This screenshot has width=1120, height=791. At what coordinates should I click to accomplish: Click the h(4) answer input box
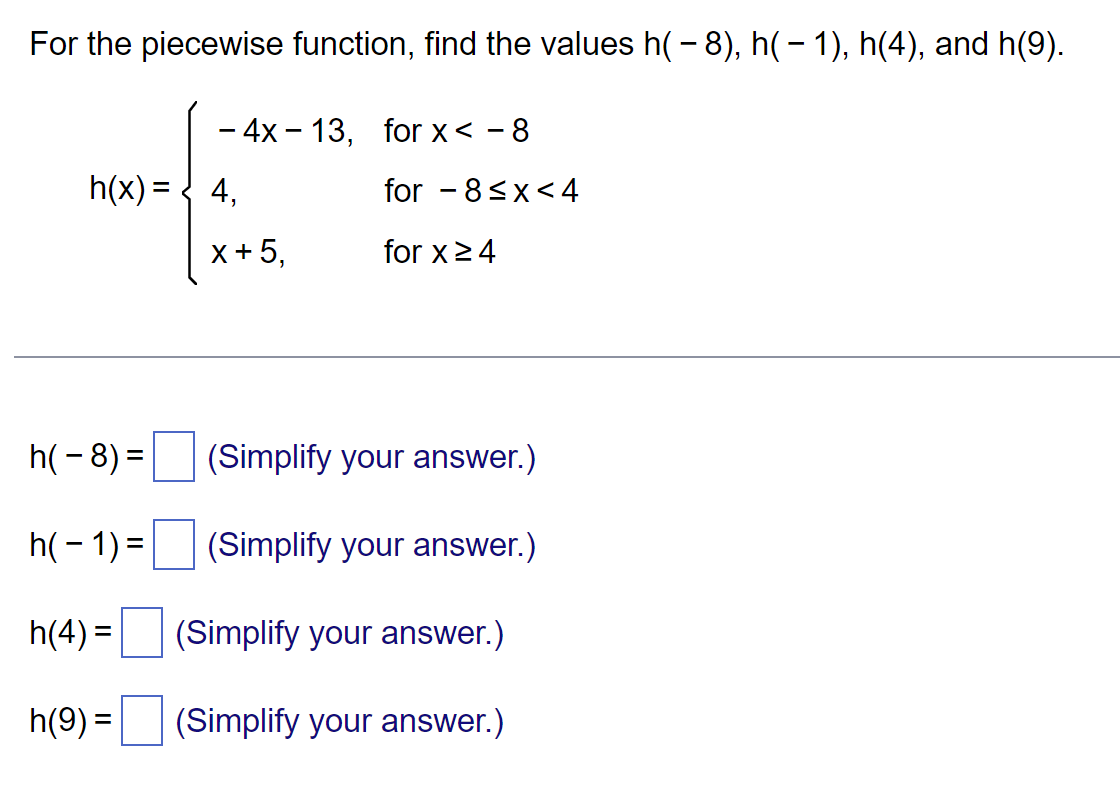coord(141,634)
